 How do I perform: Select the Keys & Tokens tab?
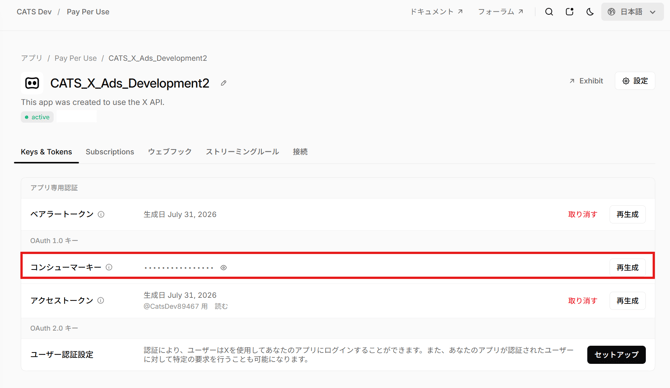point(46,152)
